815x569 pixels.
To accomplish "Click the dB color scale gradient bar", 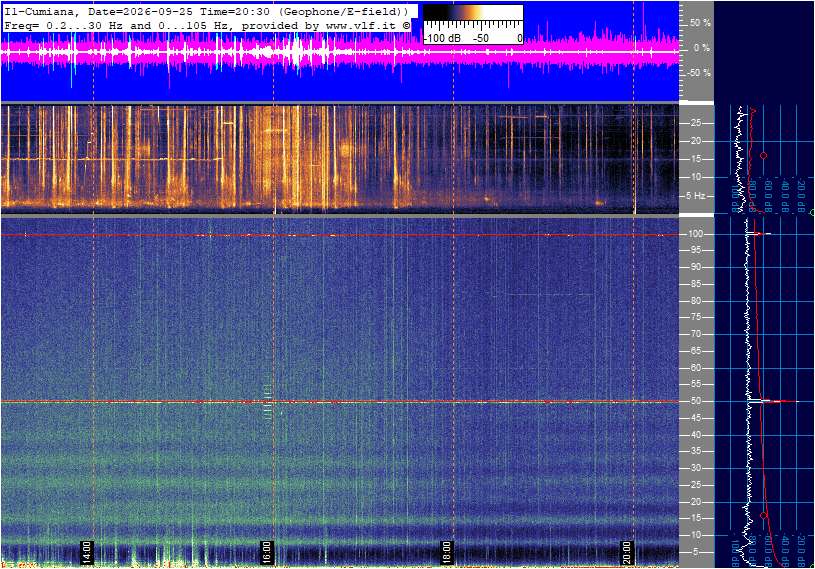I will click(473, 12).
